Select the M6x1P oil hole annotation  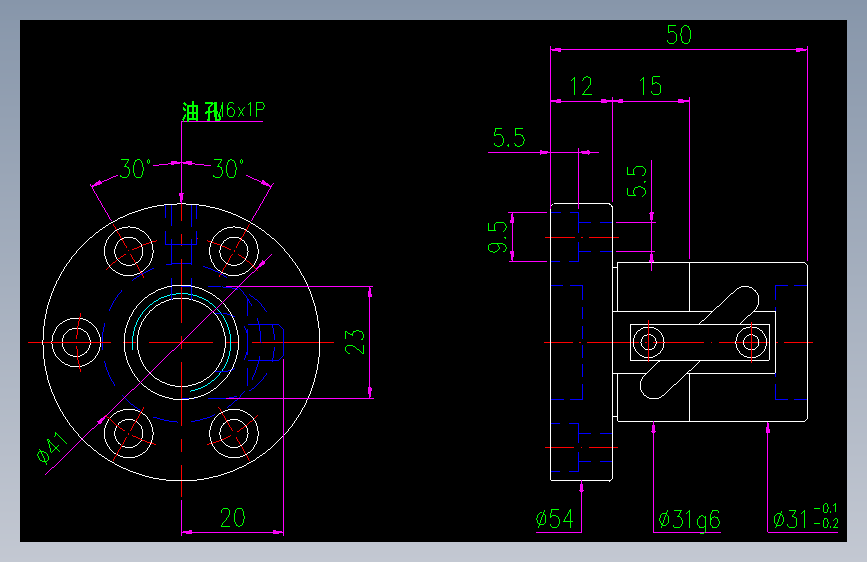[224, 111]
